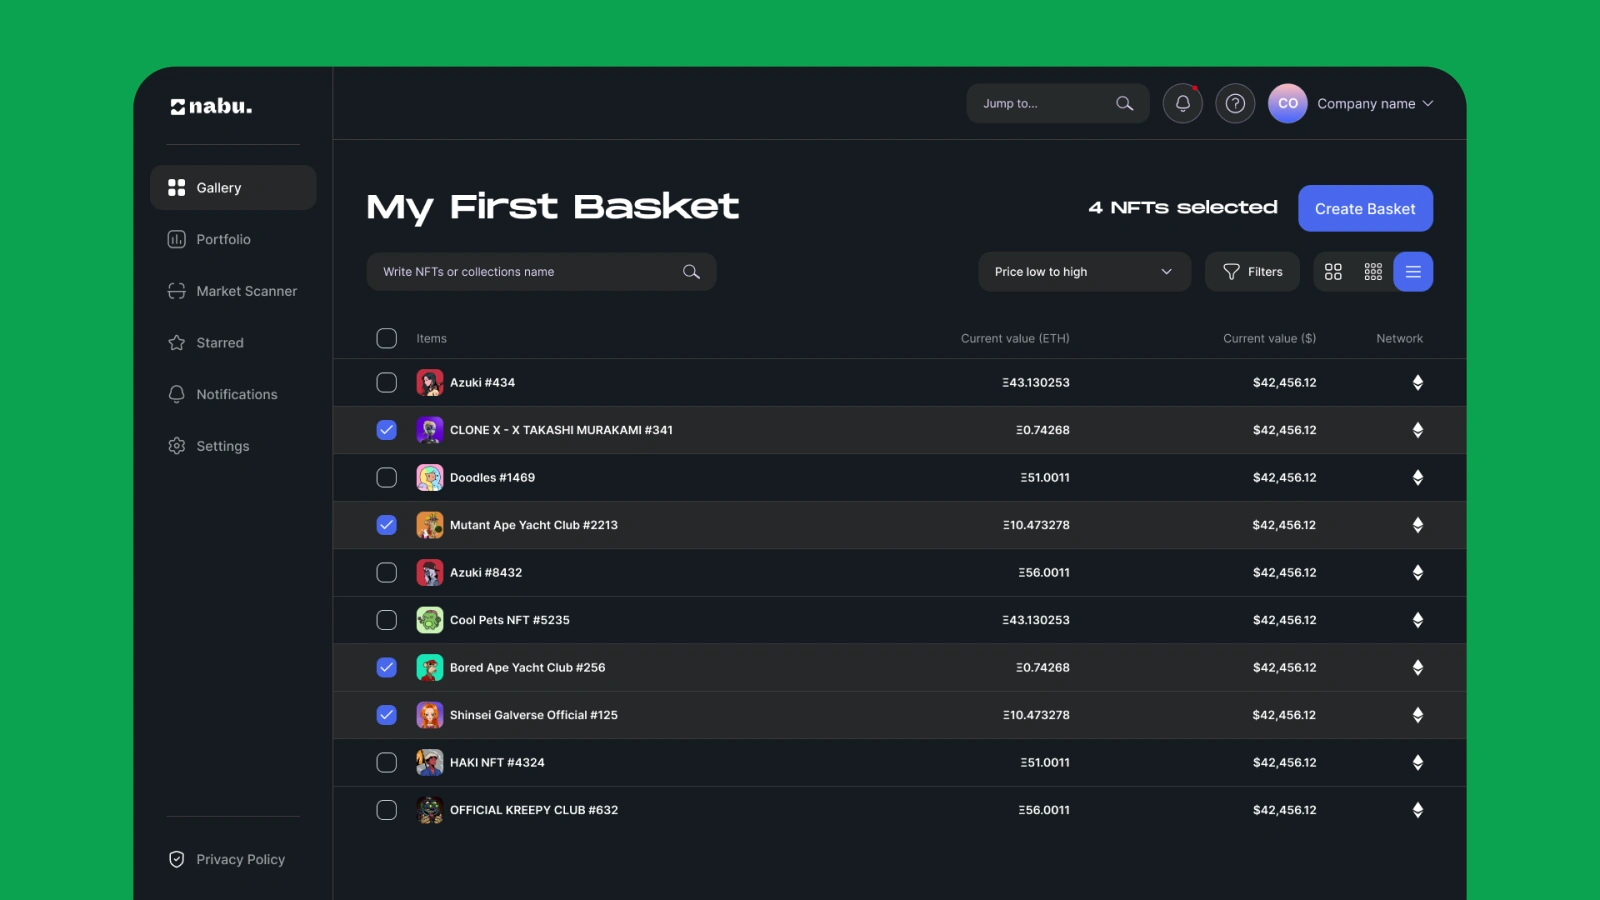
Task: Click Ethereum icon for HAKI NFT #4324
Action: (x=1417, y=763)
